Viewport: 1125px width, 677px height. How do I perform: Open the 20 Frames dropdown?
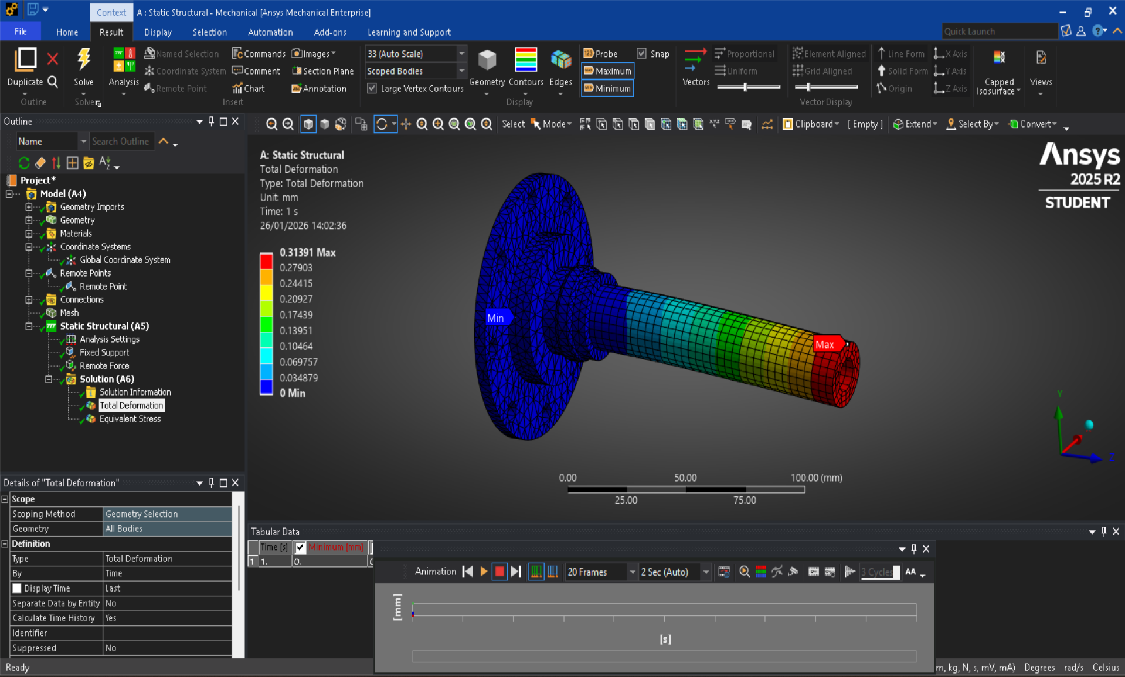click(x=632, y=572)
